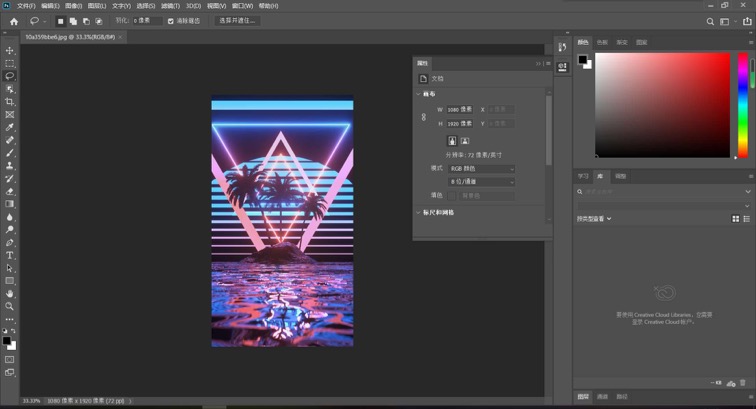This screenshot has height=409, width=756.
Task: Select the Eraser tool
Action: [9, 191]
